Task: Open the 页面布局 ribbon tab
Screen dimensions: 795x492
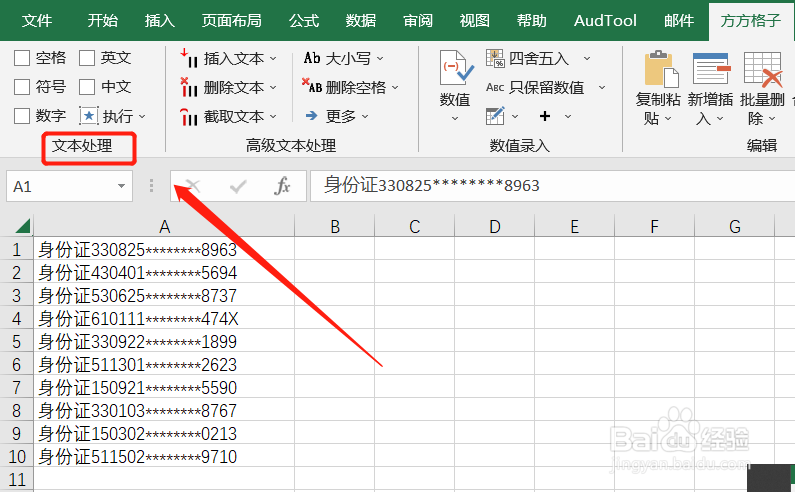Action: [232, 21]
